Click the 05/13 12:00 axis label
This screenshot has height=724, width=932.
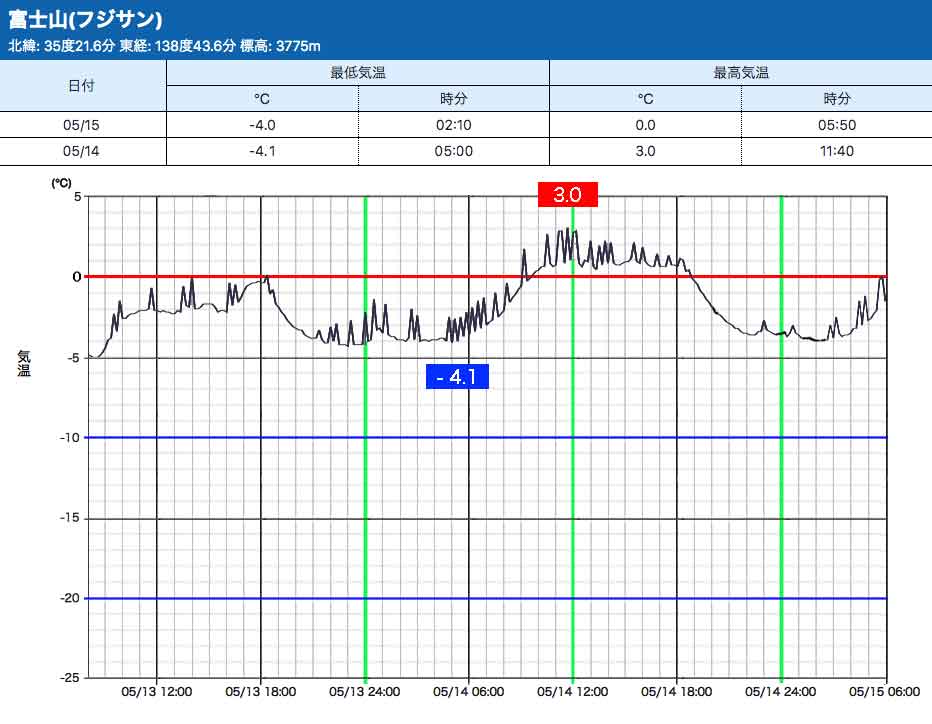(157, 691)
